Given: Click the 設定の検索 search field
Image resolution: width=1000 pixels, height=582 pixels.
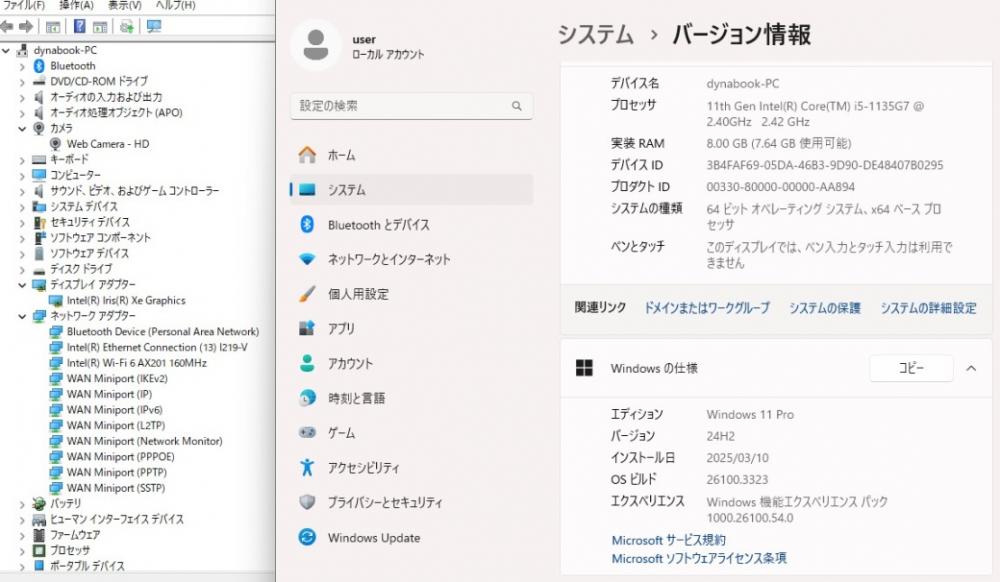Looking at the screenshot, I should click(x=411, y=106).
